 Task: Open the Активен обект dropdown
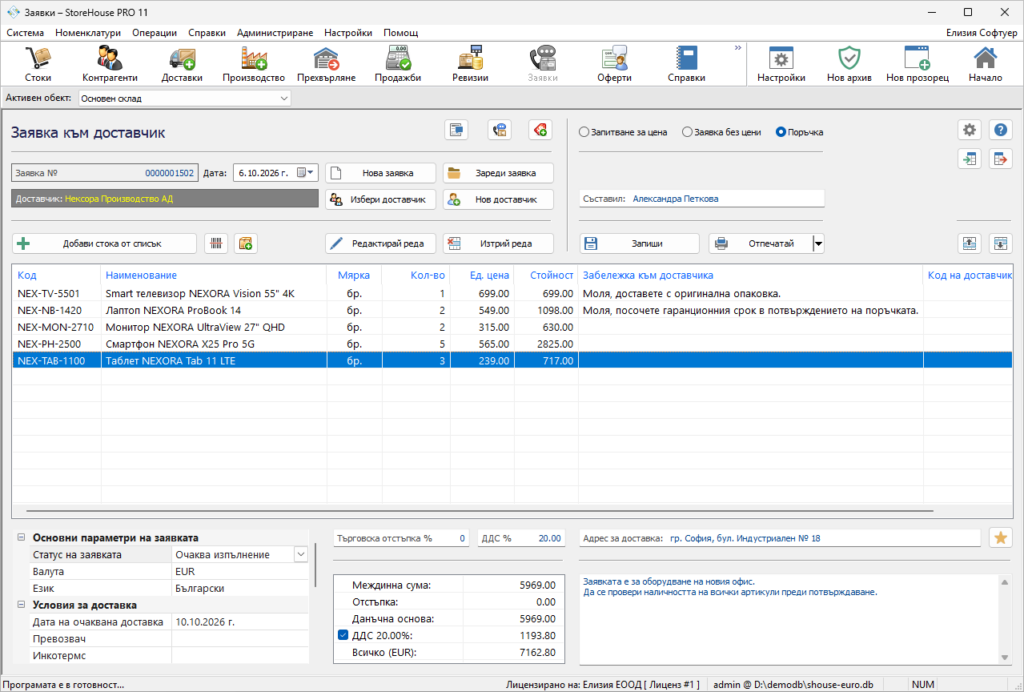pyautogui.click(x=283, y=99)
